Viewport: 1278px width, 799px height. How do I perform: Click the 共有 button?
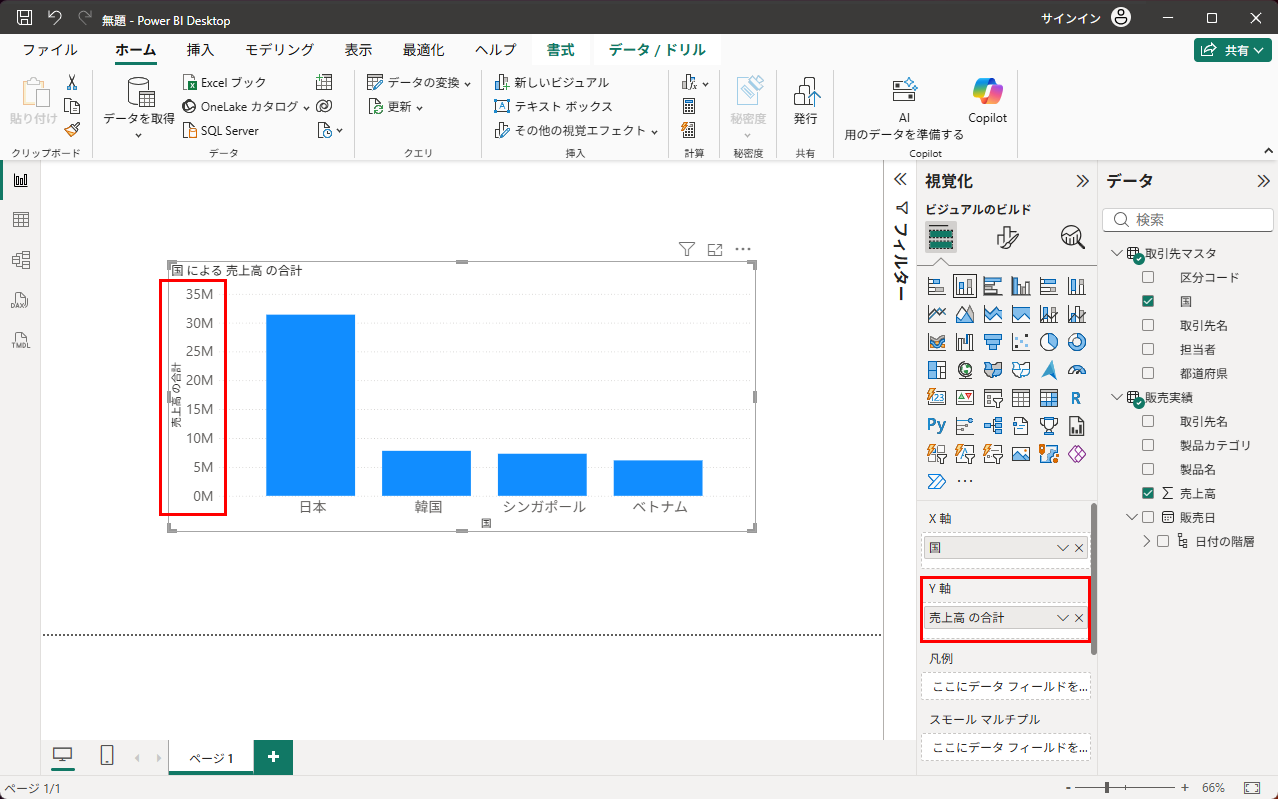click(1232, 50)
